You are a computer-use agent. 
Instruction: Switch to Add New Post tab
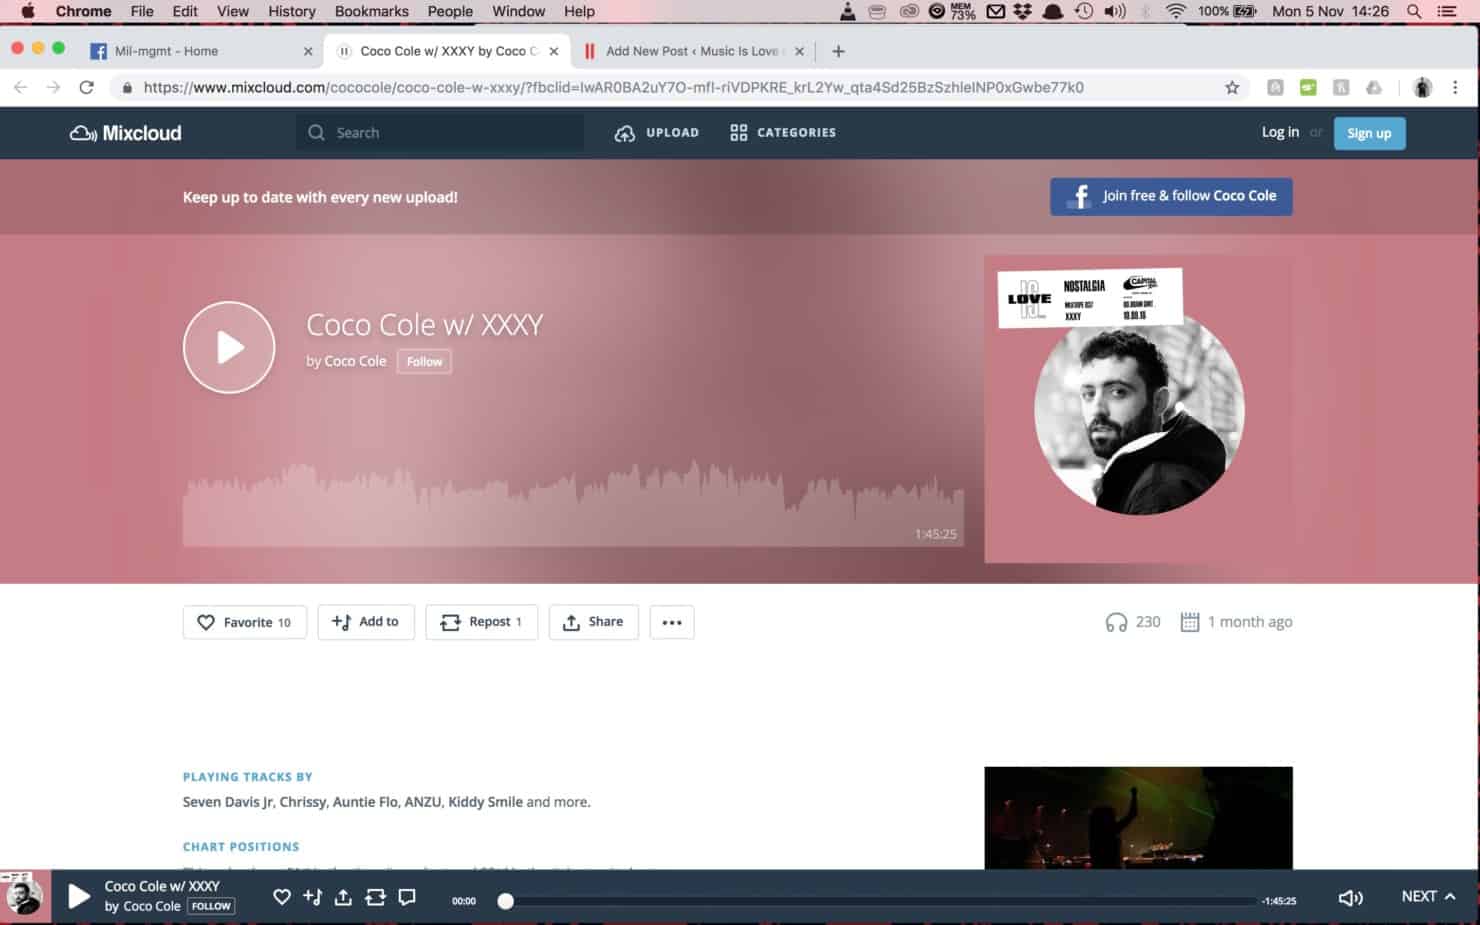[694, 51]
